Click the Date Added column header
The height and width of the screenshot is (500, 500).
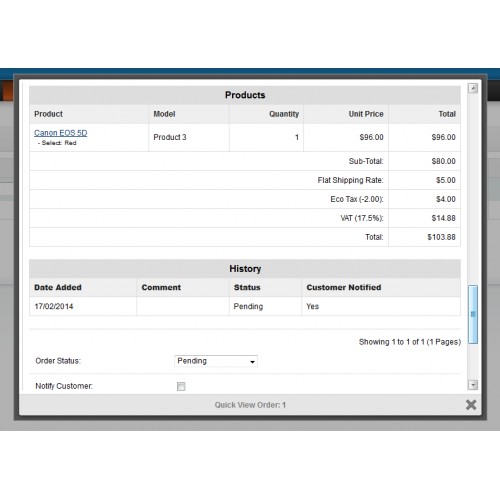pos(58,287)
